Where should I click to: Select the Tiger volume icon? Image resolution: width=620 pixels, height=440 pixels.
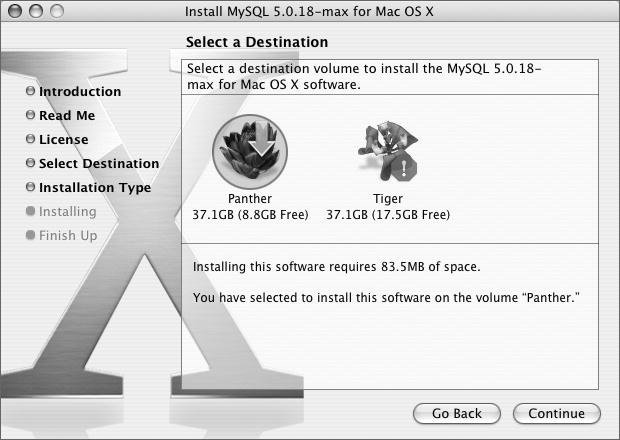[x=388, y=151]
